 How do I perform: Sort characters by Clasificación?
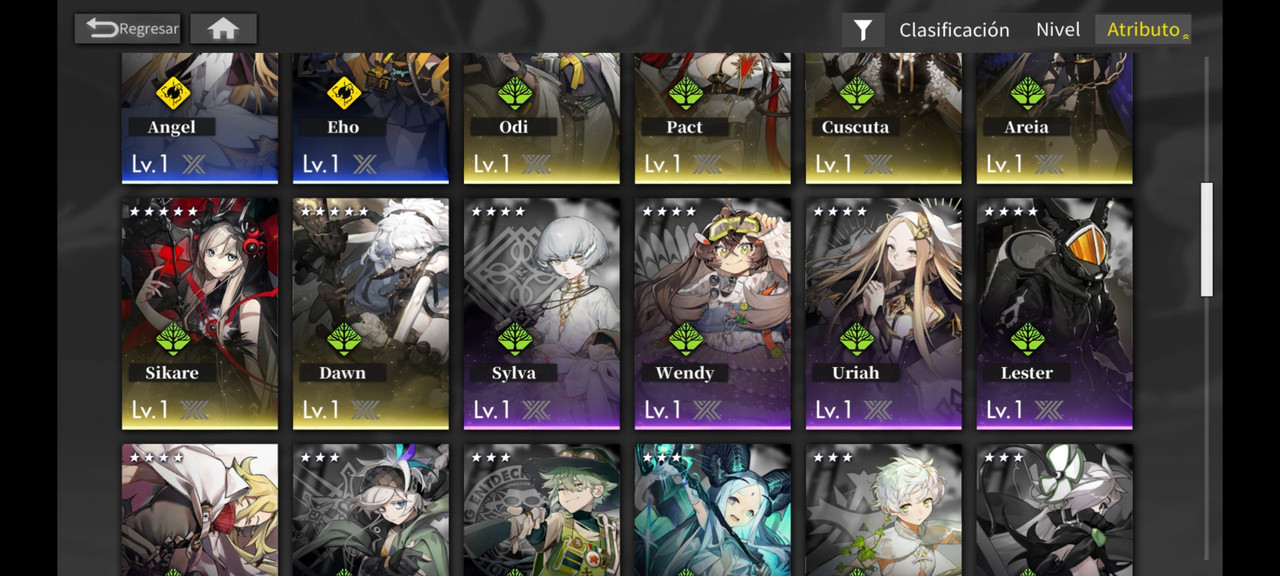pyautogui.click(x=954, y=30)
